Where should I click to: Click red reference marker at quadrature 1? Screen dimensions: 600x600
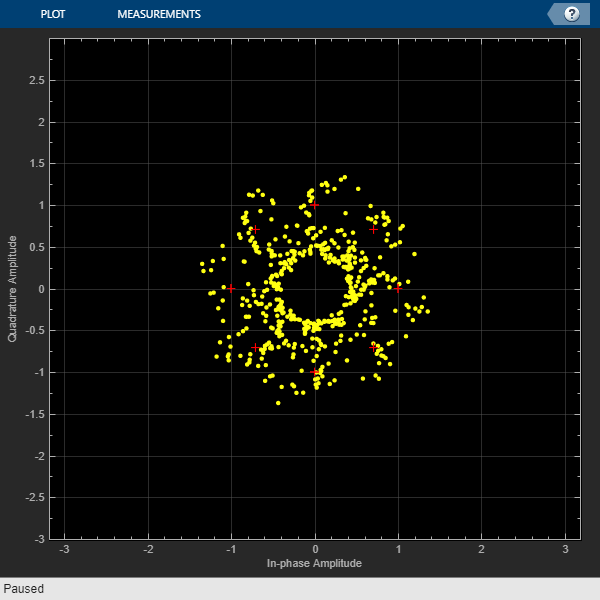point(314,204)
